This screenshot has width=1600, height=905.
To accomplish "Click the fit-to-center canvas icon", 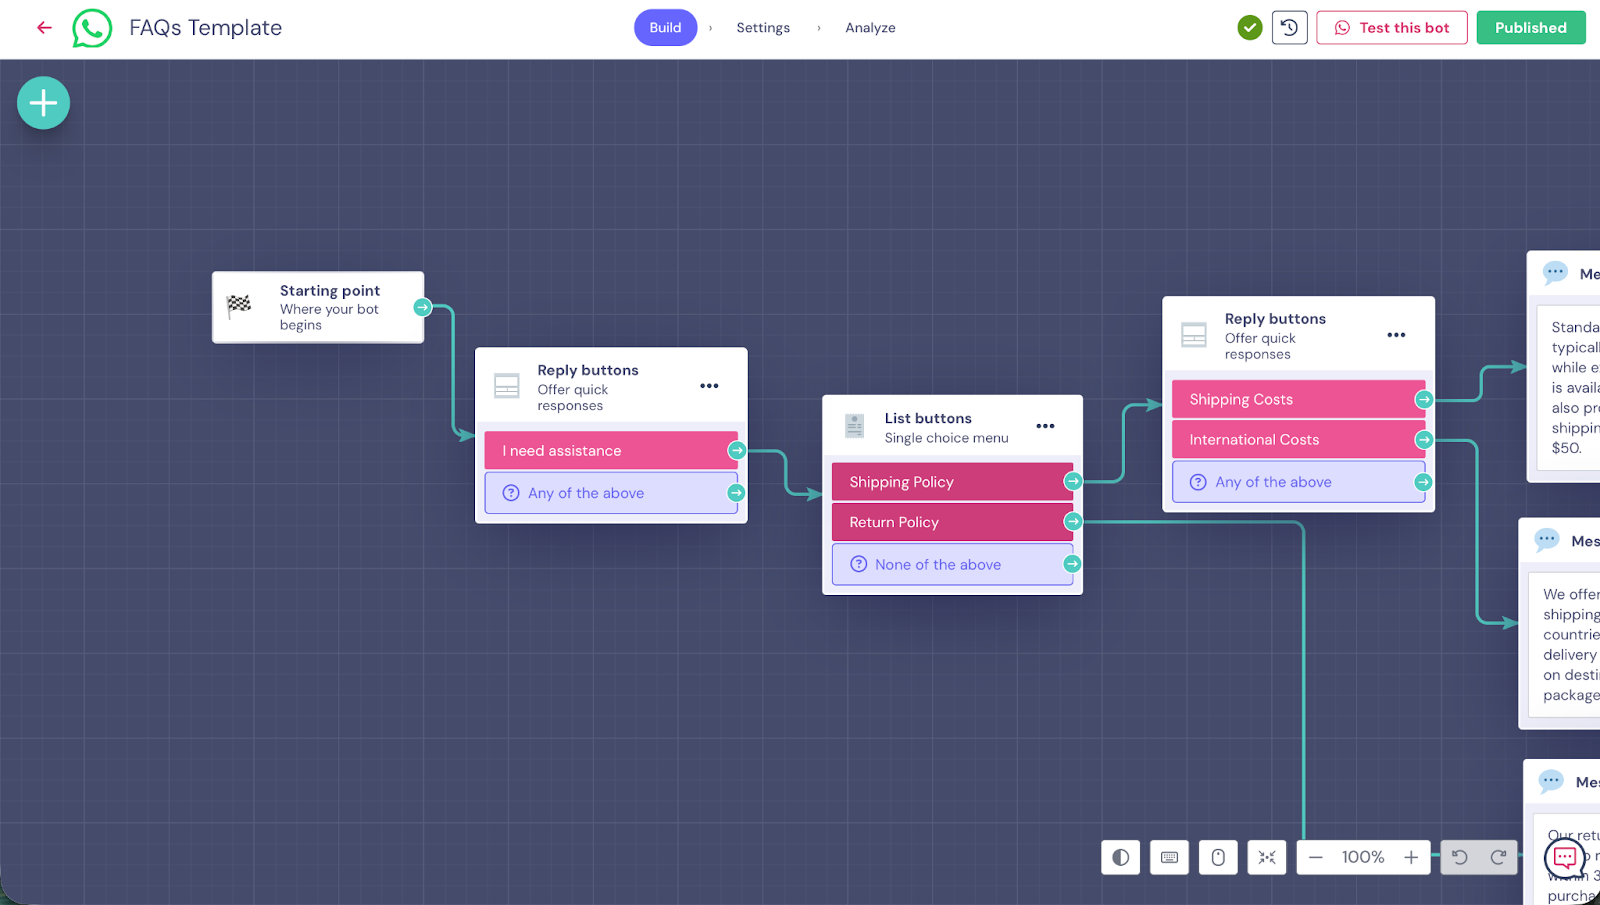I will click(x=1267, y=857).
